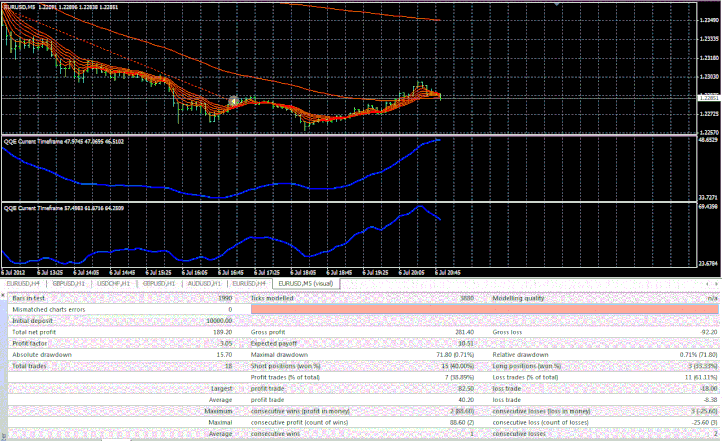
Task: Click consecutive profit (count of wins) label
Action: pos(299,423)
